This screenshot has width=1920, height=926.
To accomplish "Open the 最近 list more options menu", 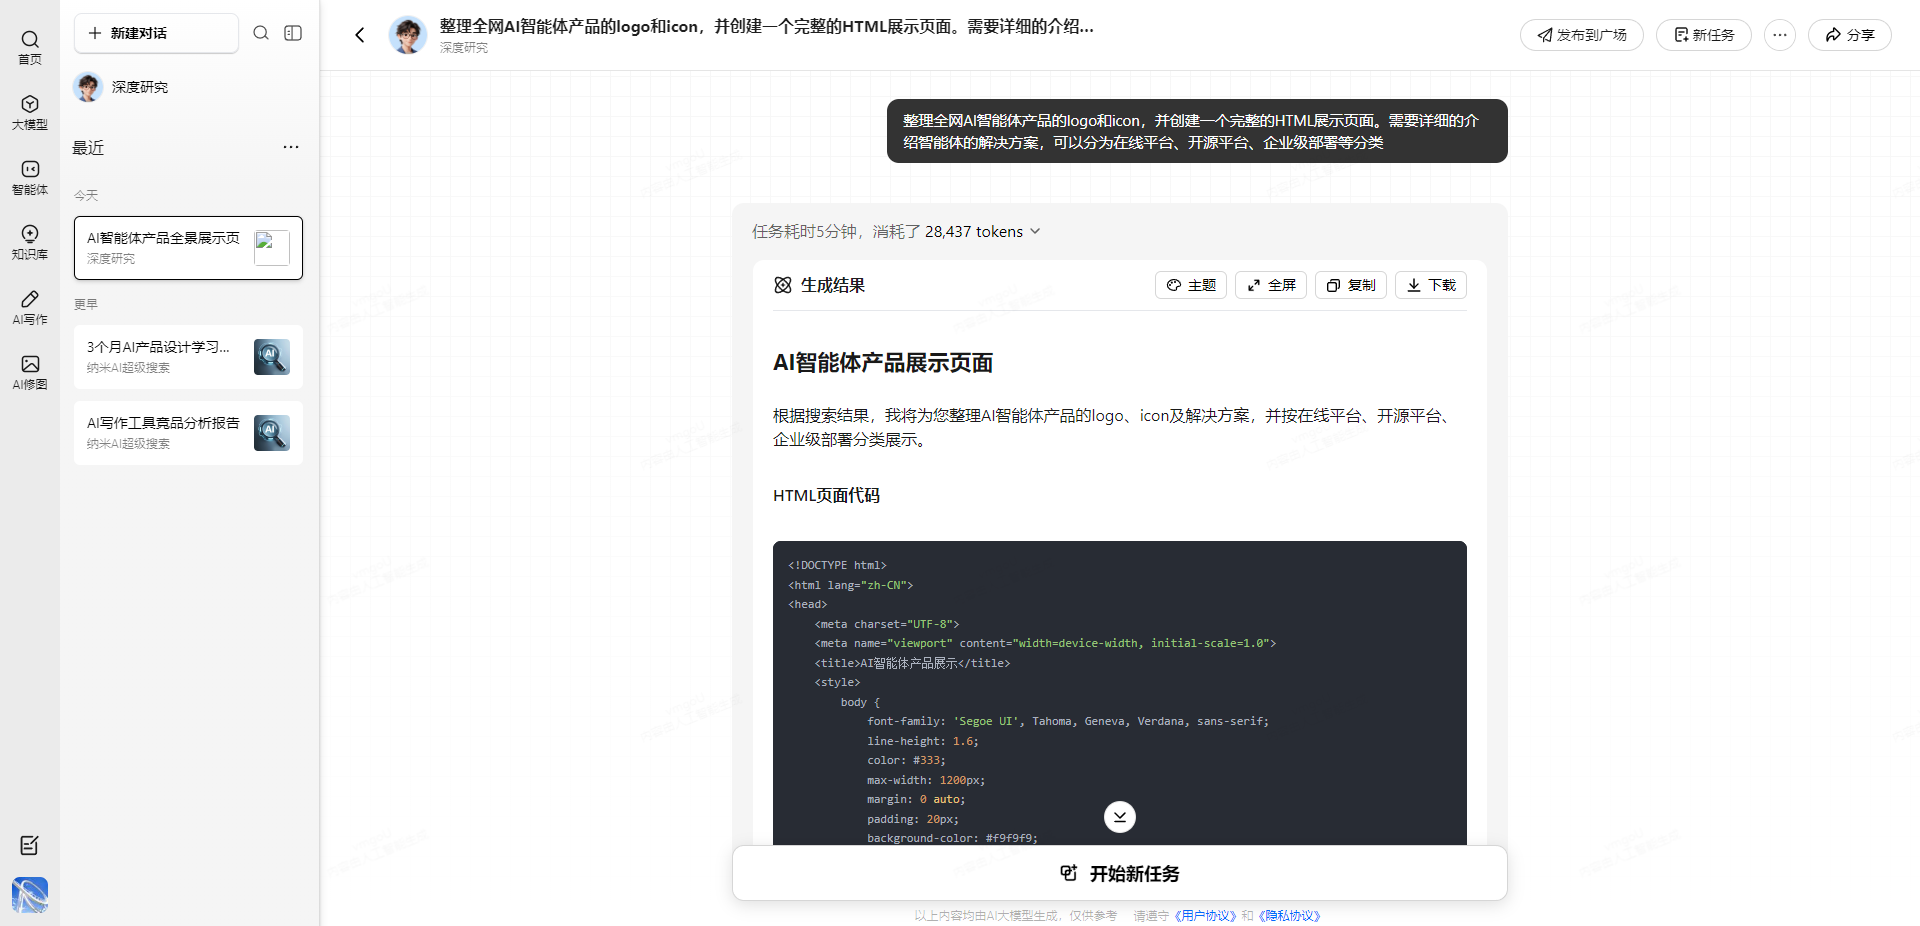I will (x=291, y=147).
